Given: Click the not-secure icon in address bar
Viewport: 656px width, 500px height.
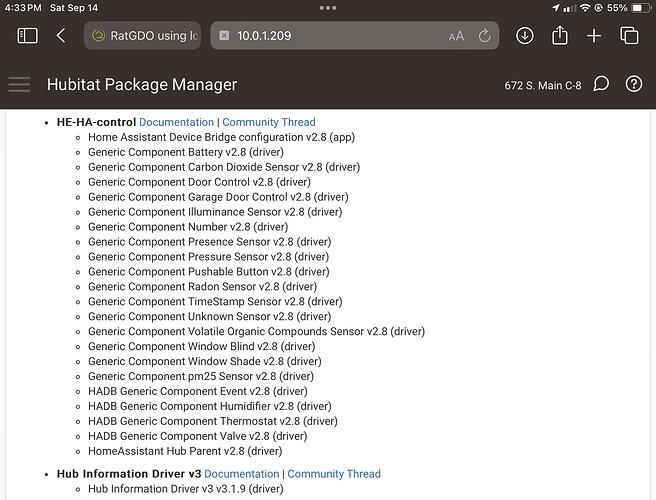Looking at the screenshot, I should coord(224,36).
